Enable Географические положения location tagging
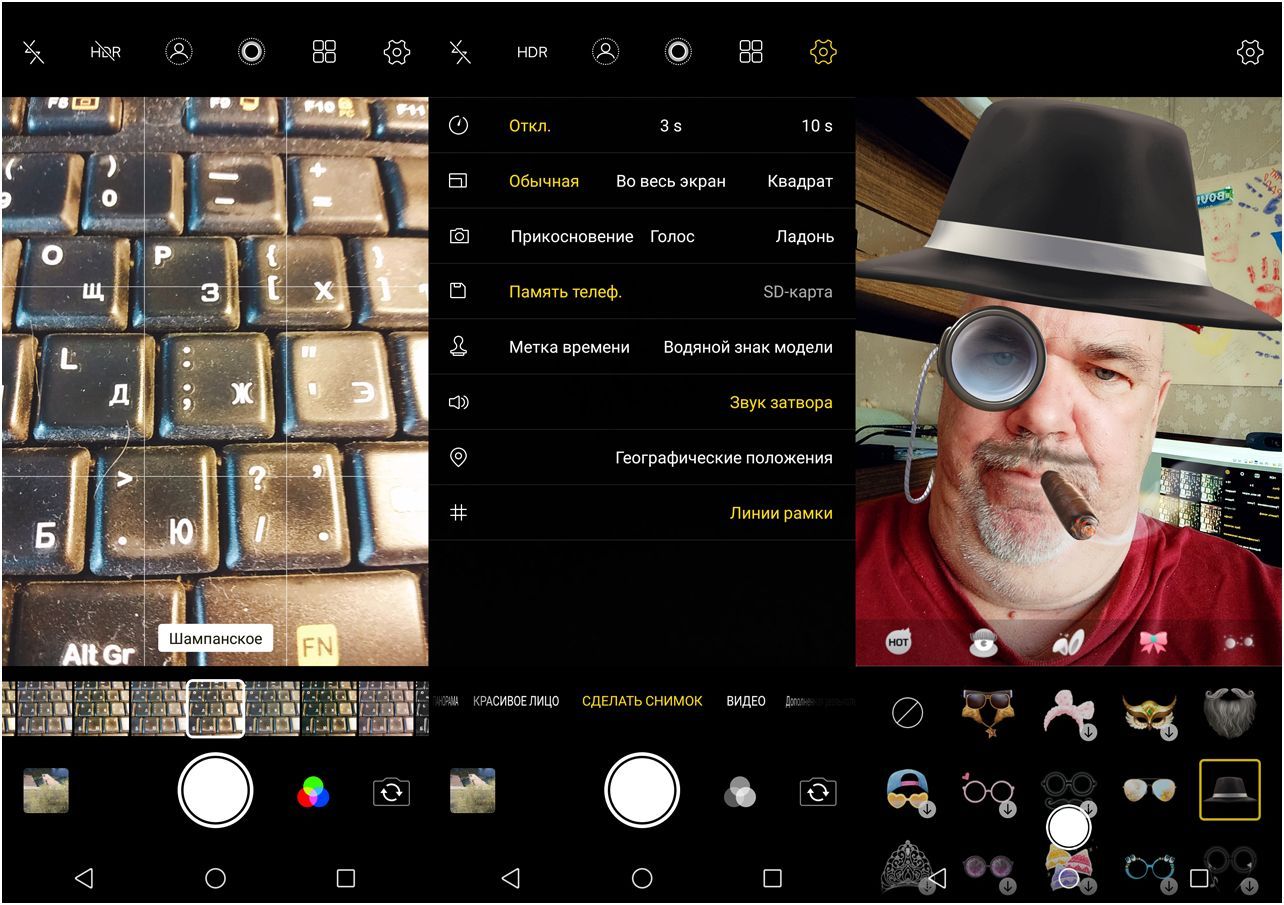The height and width of the screenshot is (905, 1284). [x=723, y=458]
